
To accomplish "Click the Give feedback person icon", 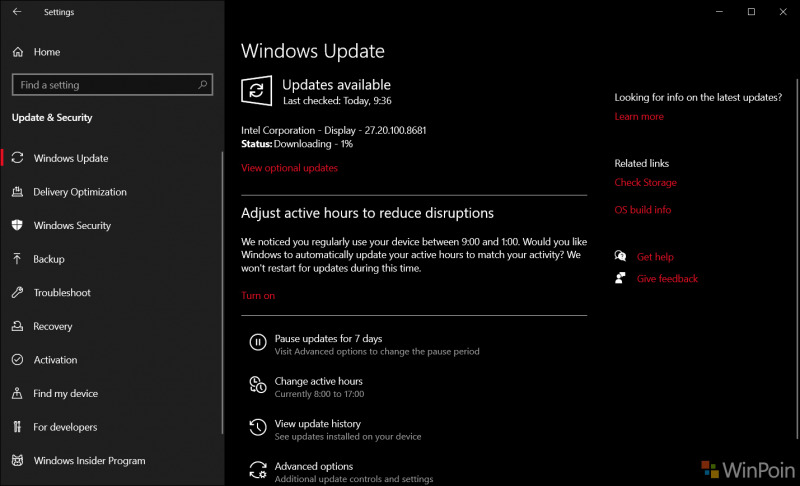I will pos(620,278).
